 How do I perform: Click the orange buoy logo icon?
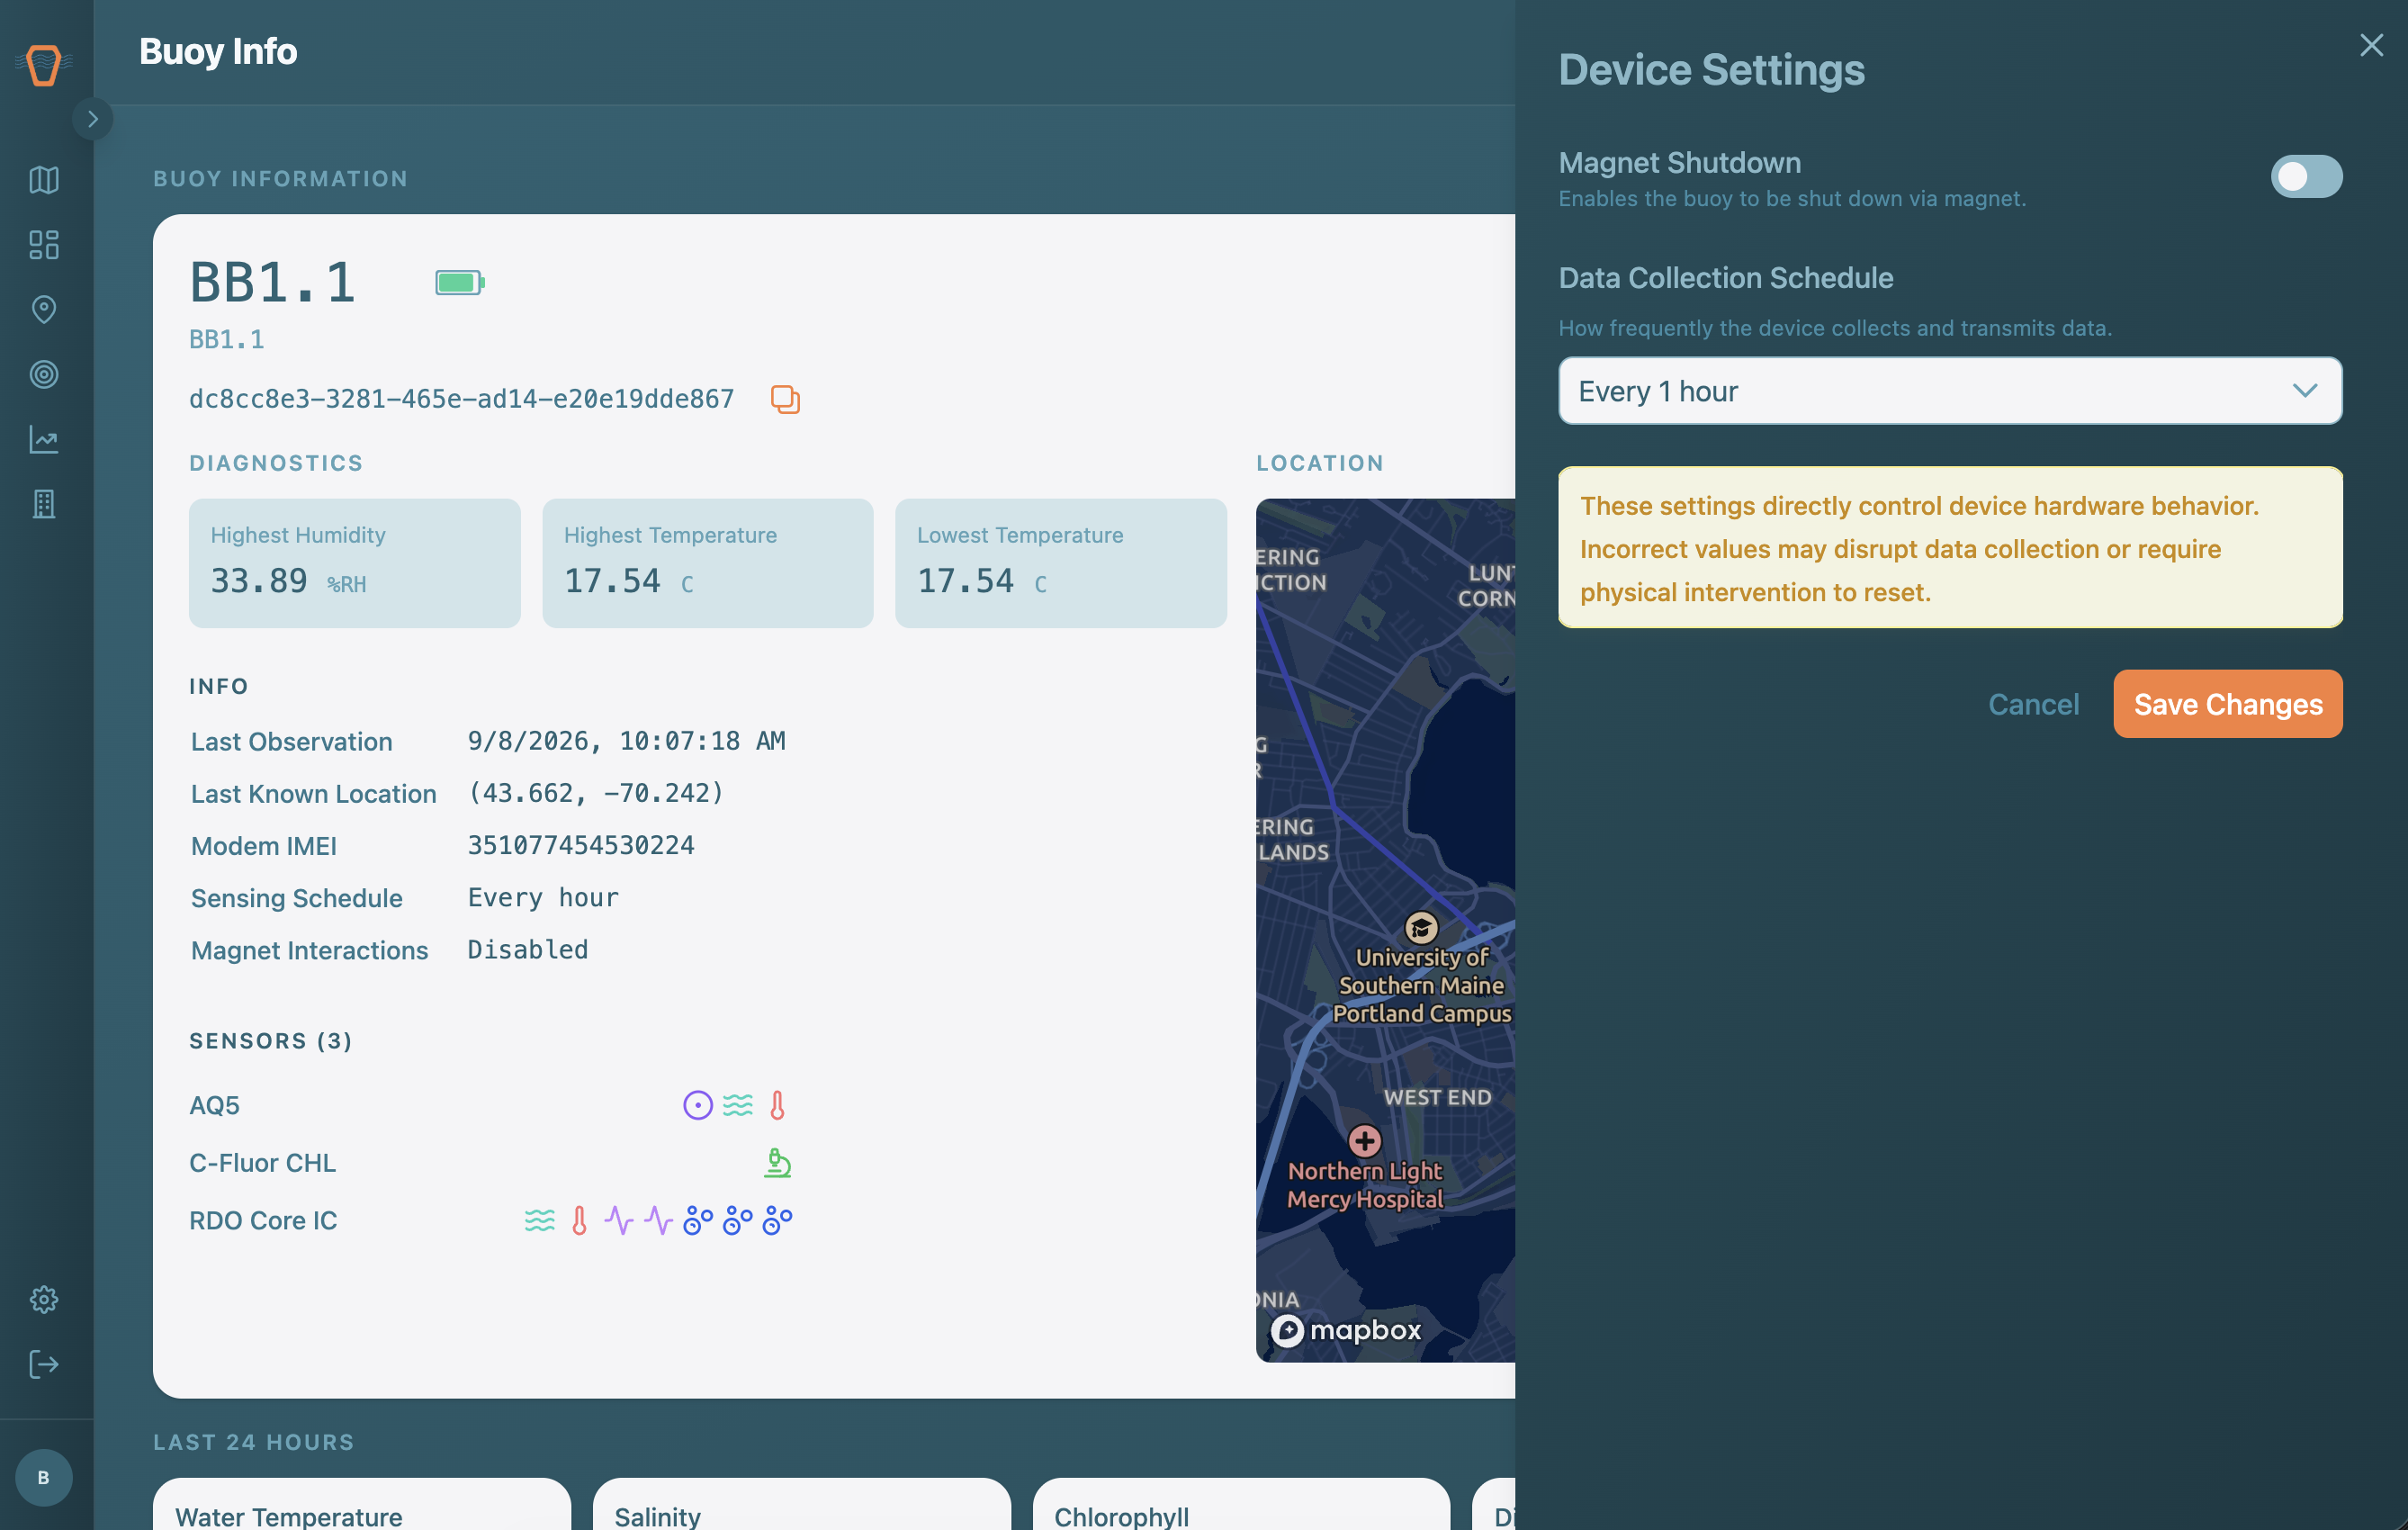point(44,65)
